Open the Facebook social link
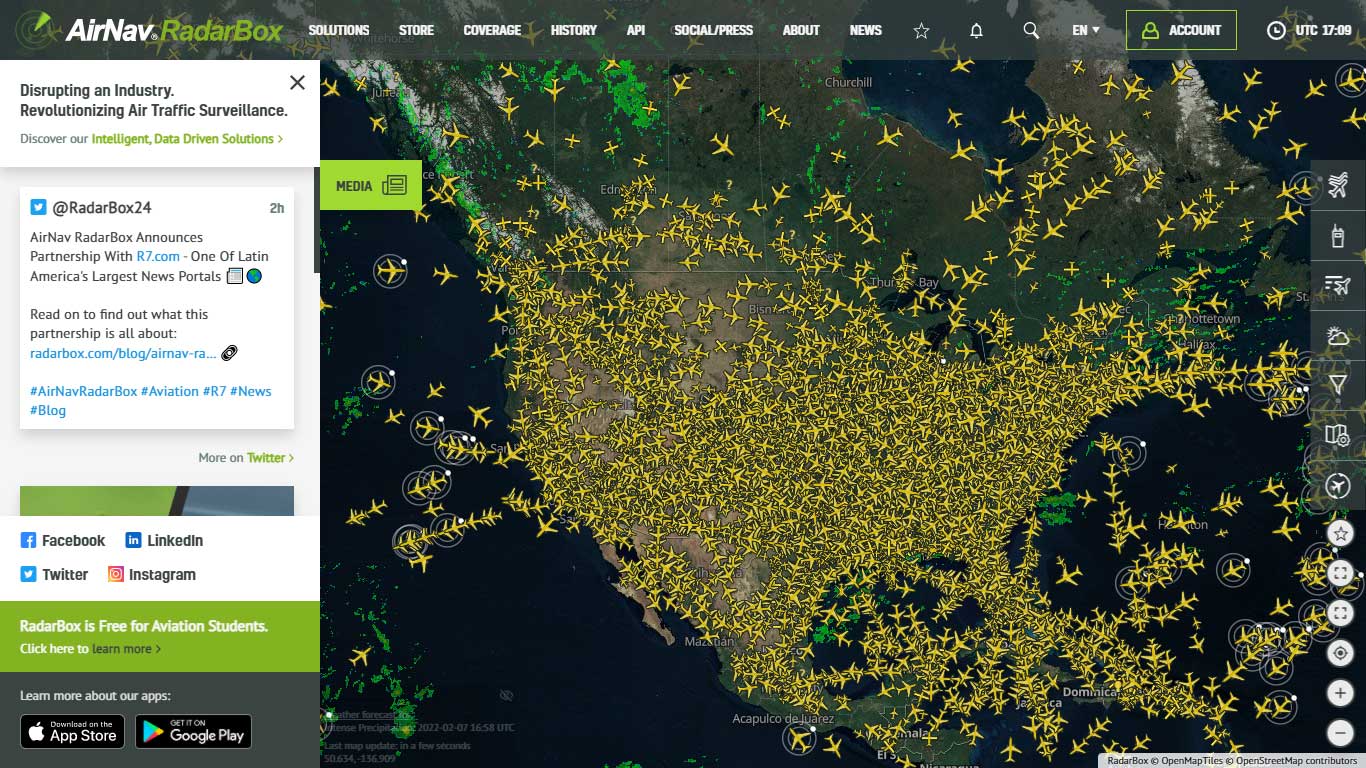This screenshot has width=1366, height=768. (x=63, y=540)
